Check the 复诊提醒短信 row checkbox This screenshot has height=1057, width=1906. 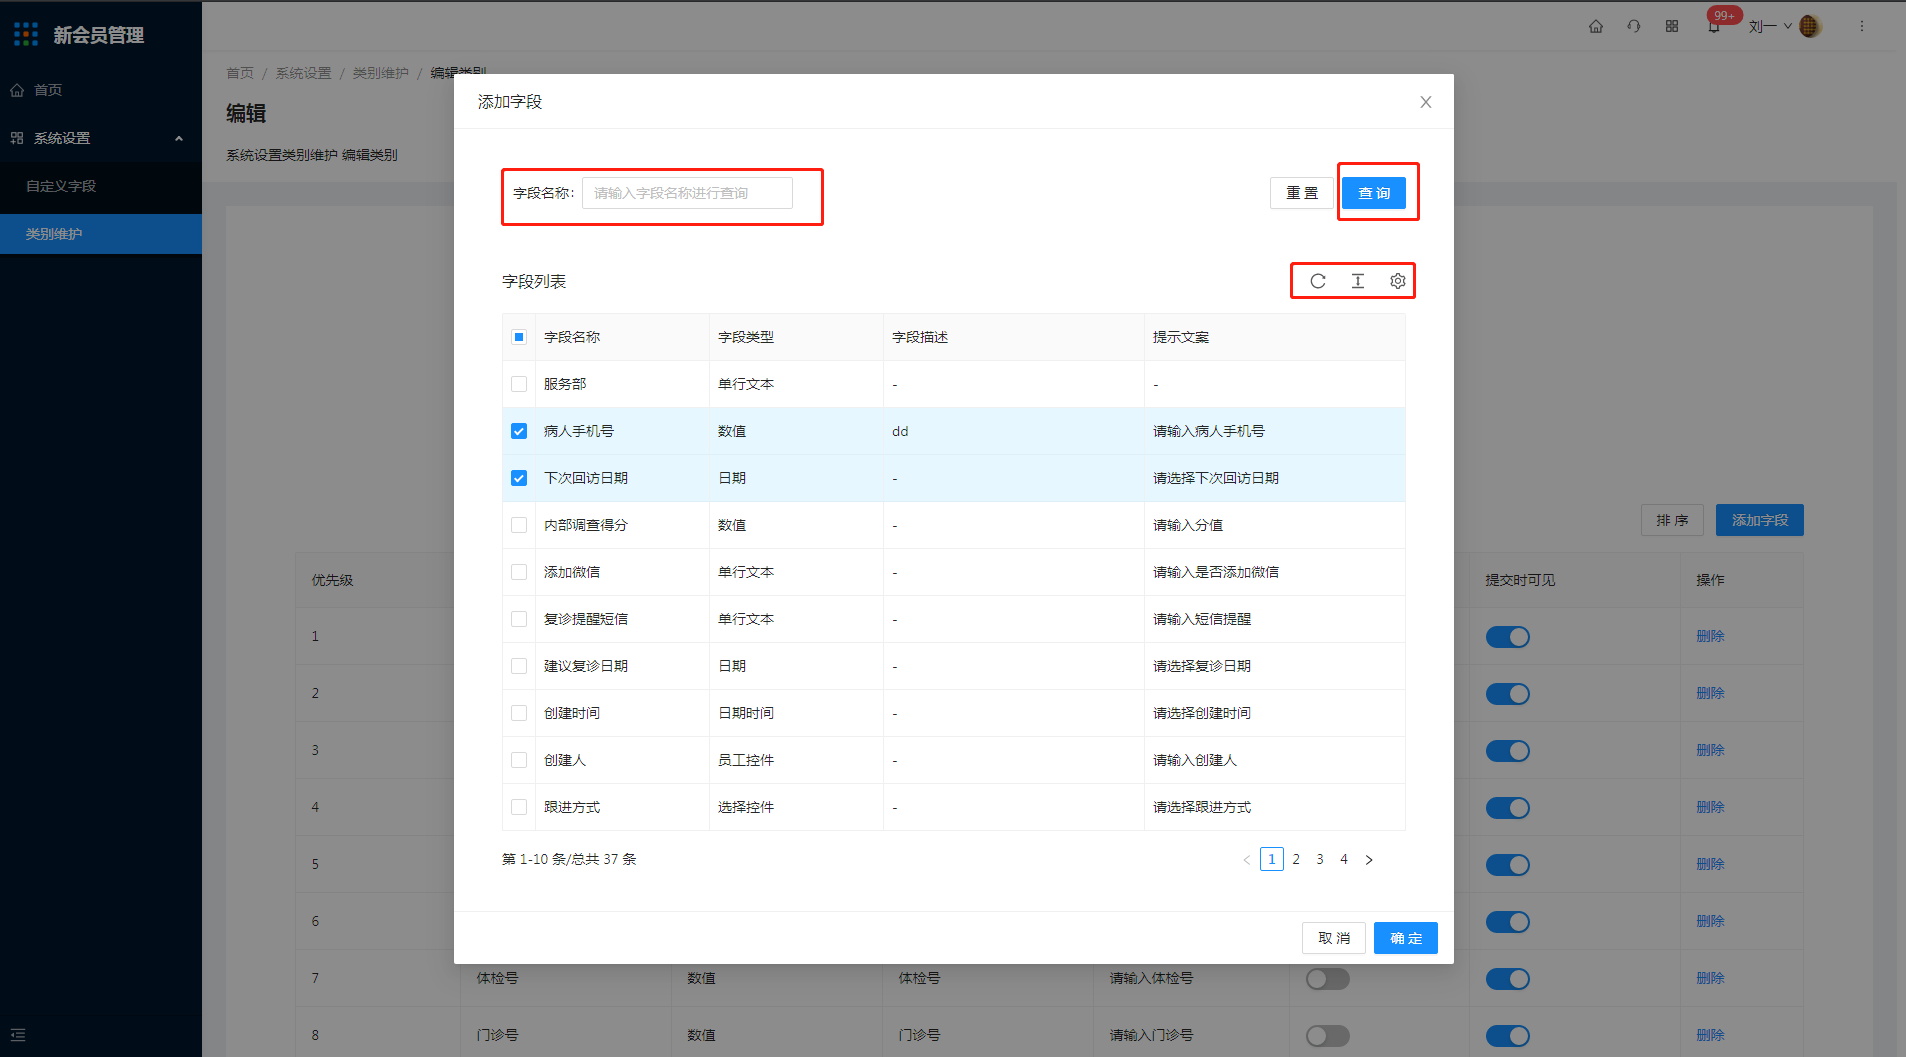[x=519, y=619]
